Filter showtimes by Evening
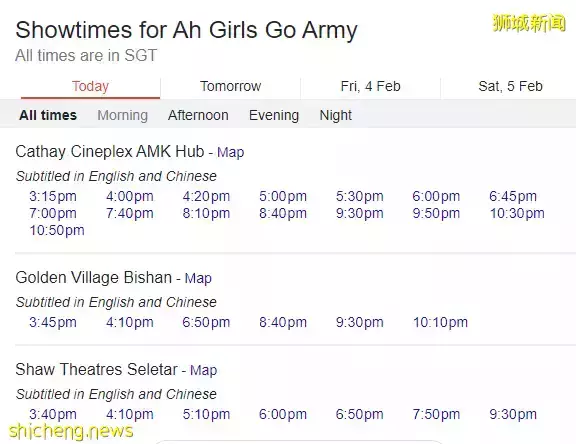576x444 pixels. click(x=274, y=115)
